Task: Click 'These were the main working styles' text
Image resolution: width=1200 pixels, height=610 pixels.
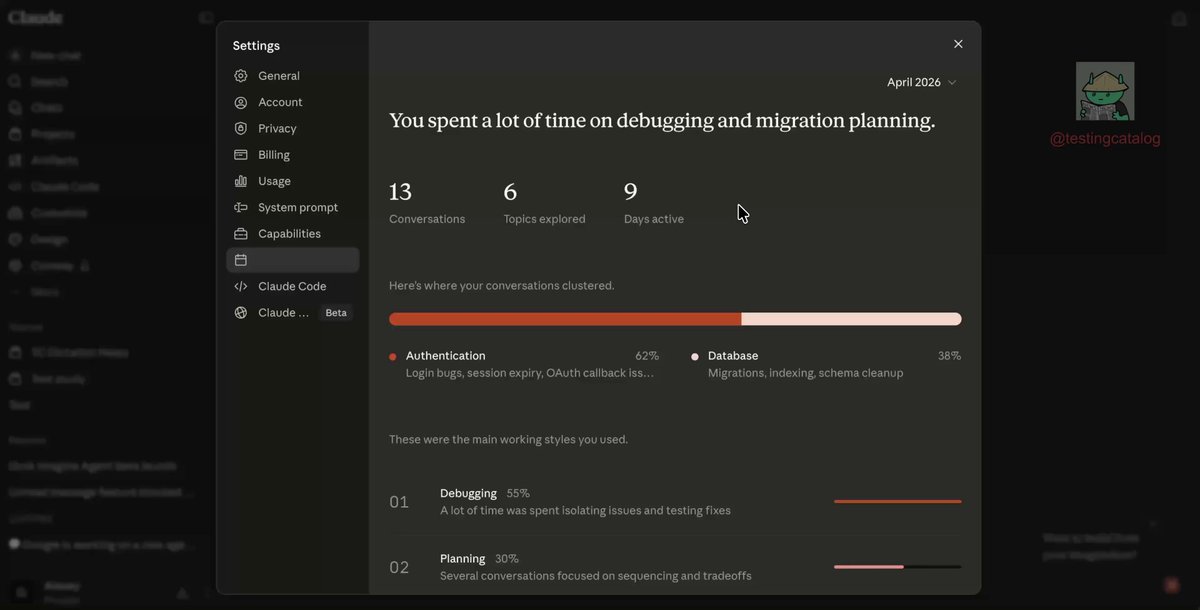Action: pyautogui.click(x=509, y=439)
